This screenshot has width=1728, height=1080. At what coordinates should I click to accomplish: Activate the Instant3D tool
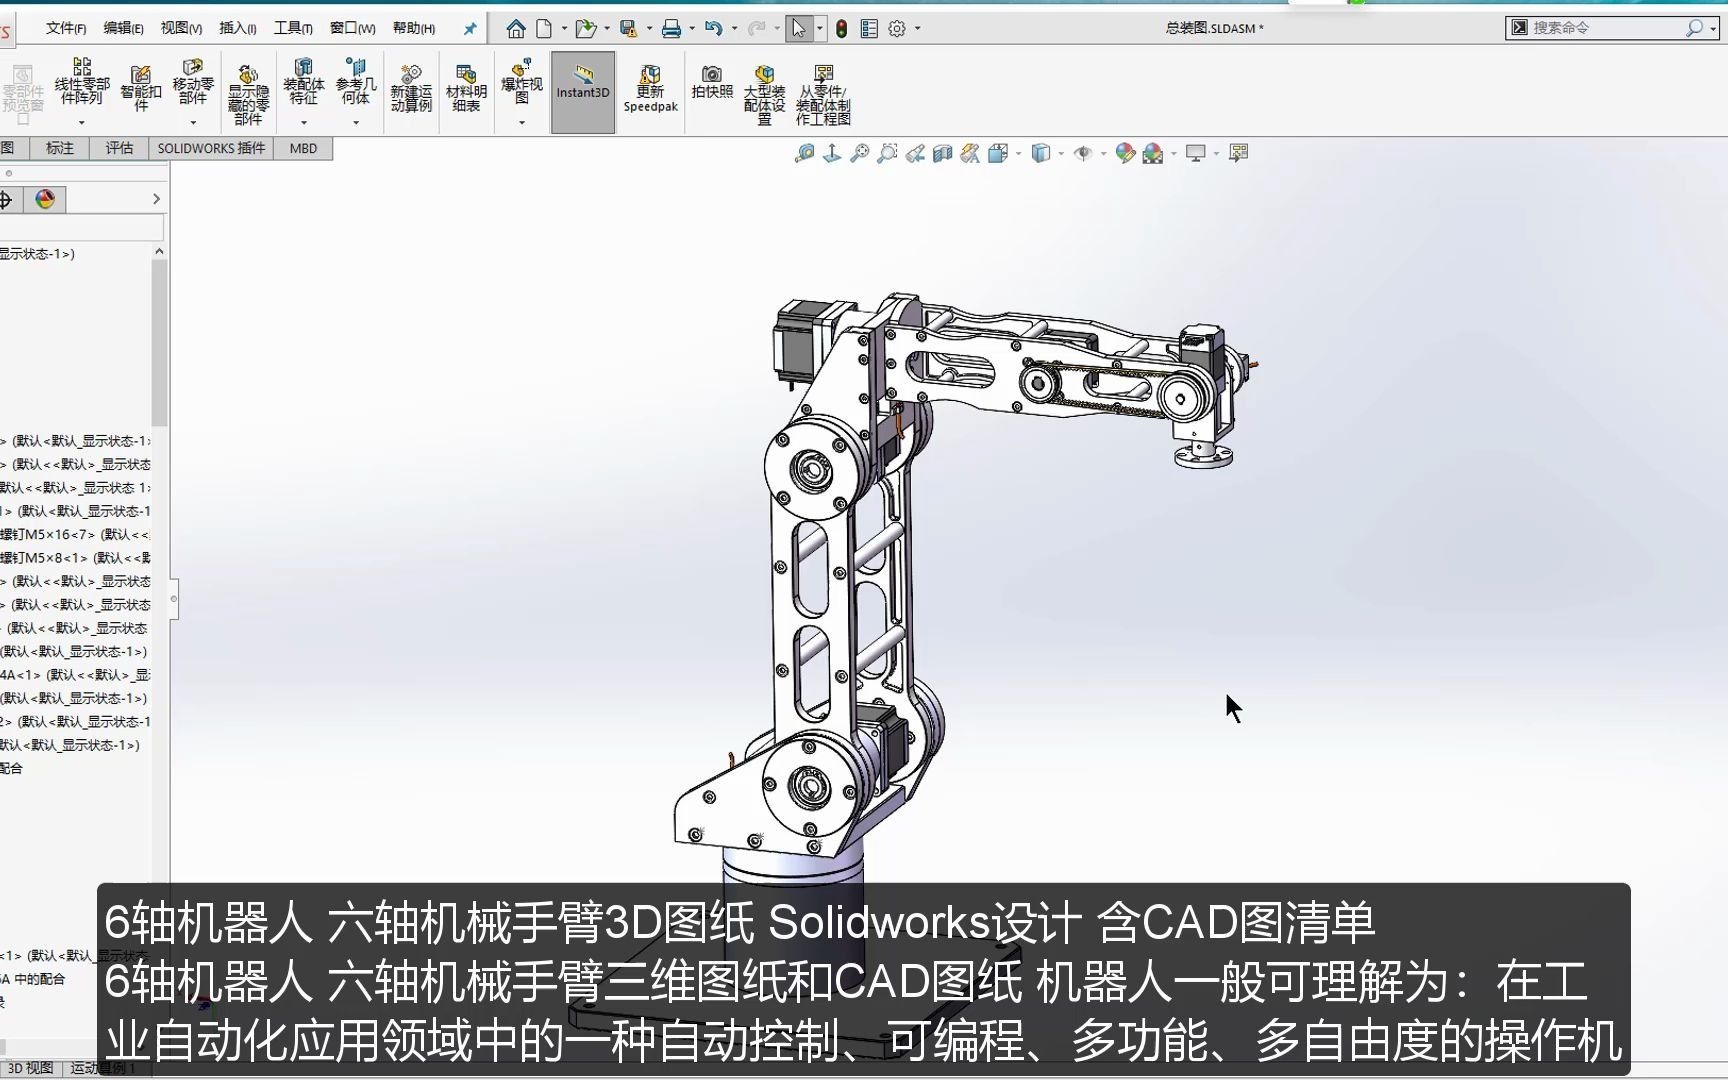(x=583, y=88)
